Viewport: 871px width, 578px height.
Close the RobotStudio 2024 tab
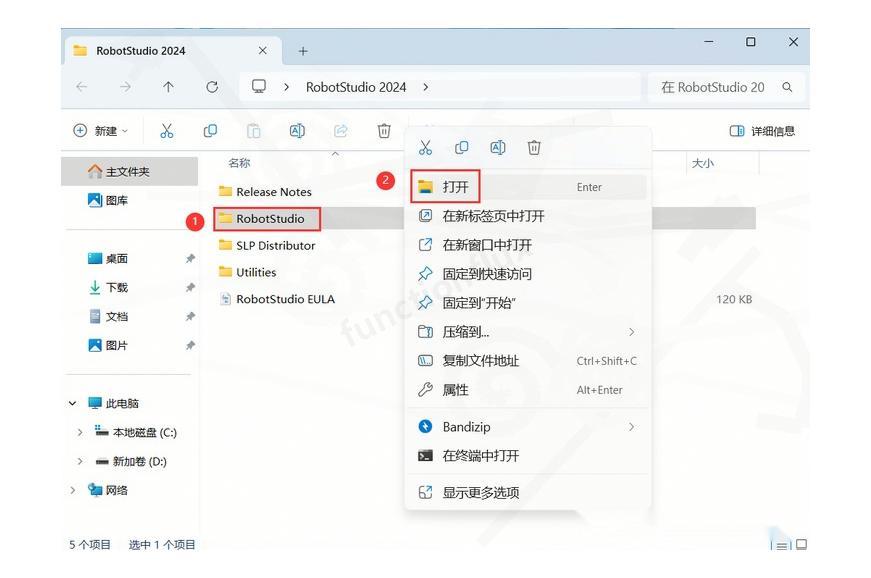coord(263,51)
